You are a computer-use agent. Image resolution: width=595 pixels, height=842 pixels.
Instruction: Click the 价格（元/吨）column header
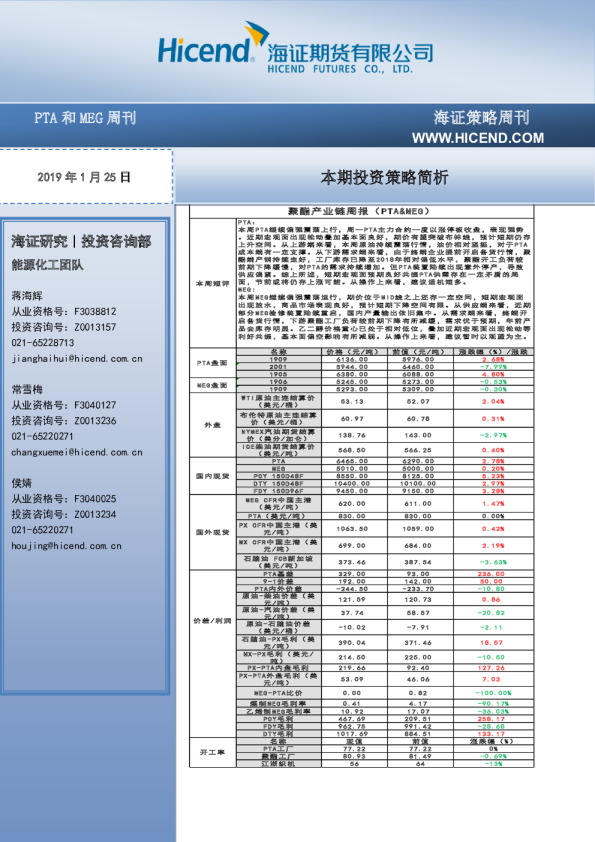pos(353,352)
